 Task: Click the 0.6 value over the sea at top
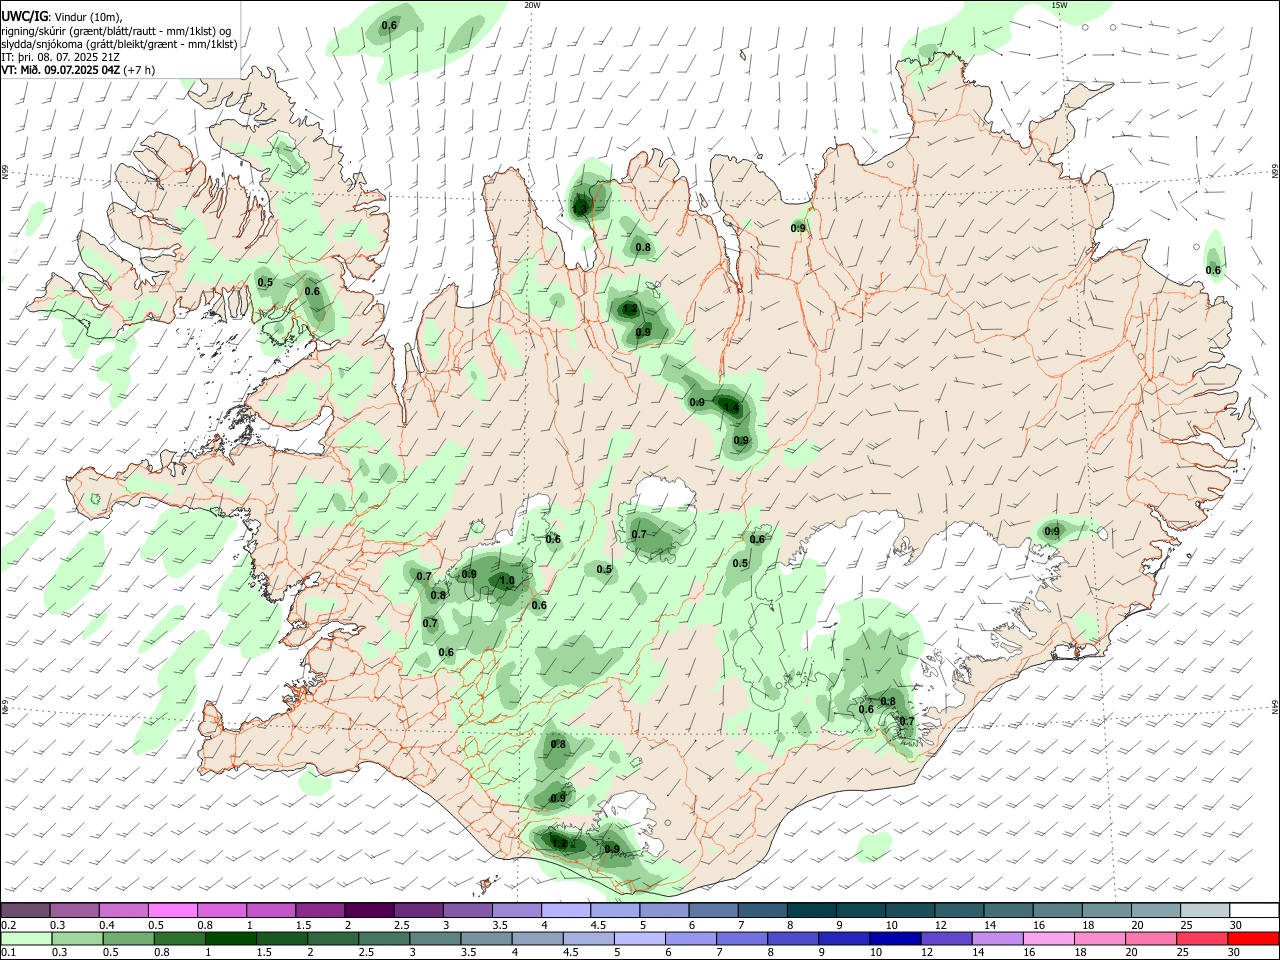click(390, 25)
